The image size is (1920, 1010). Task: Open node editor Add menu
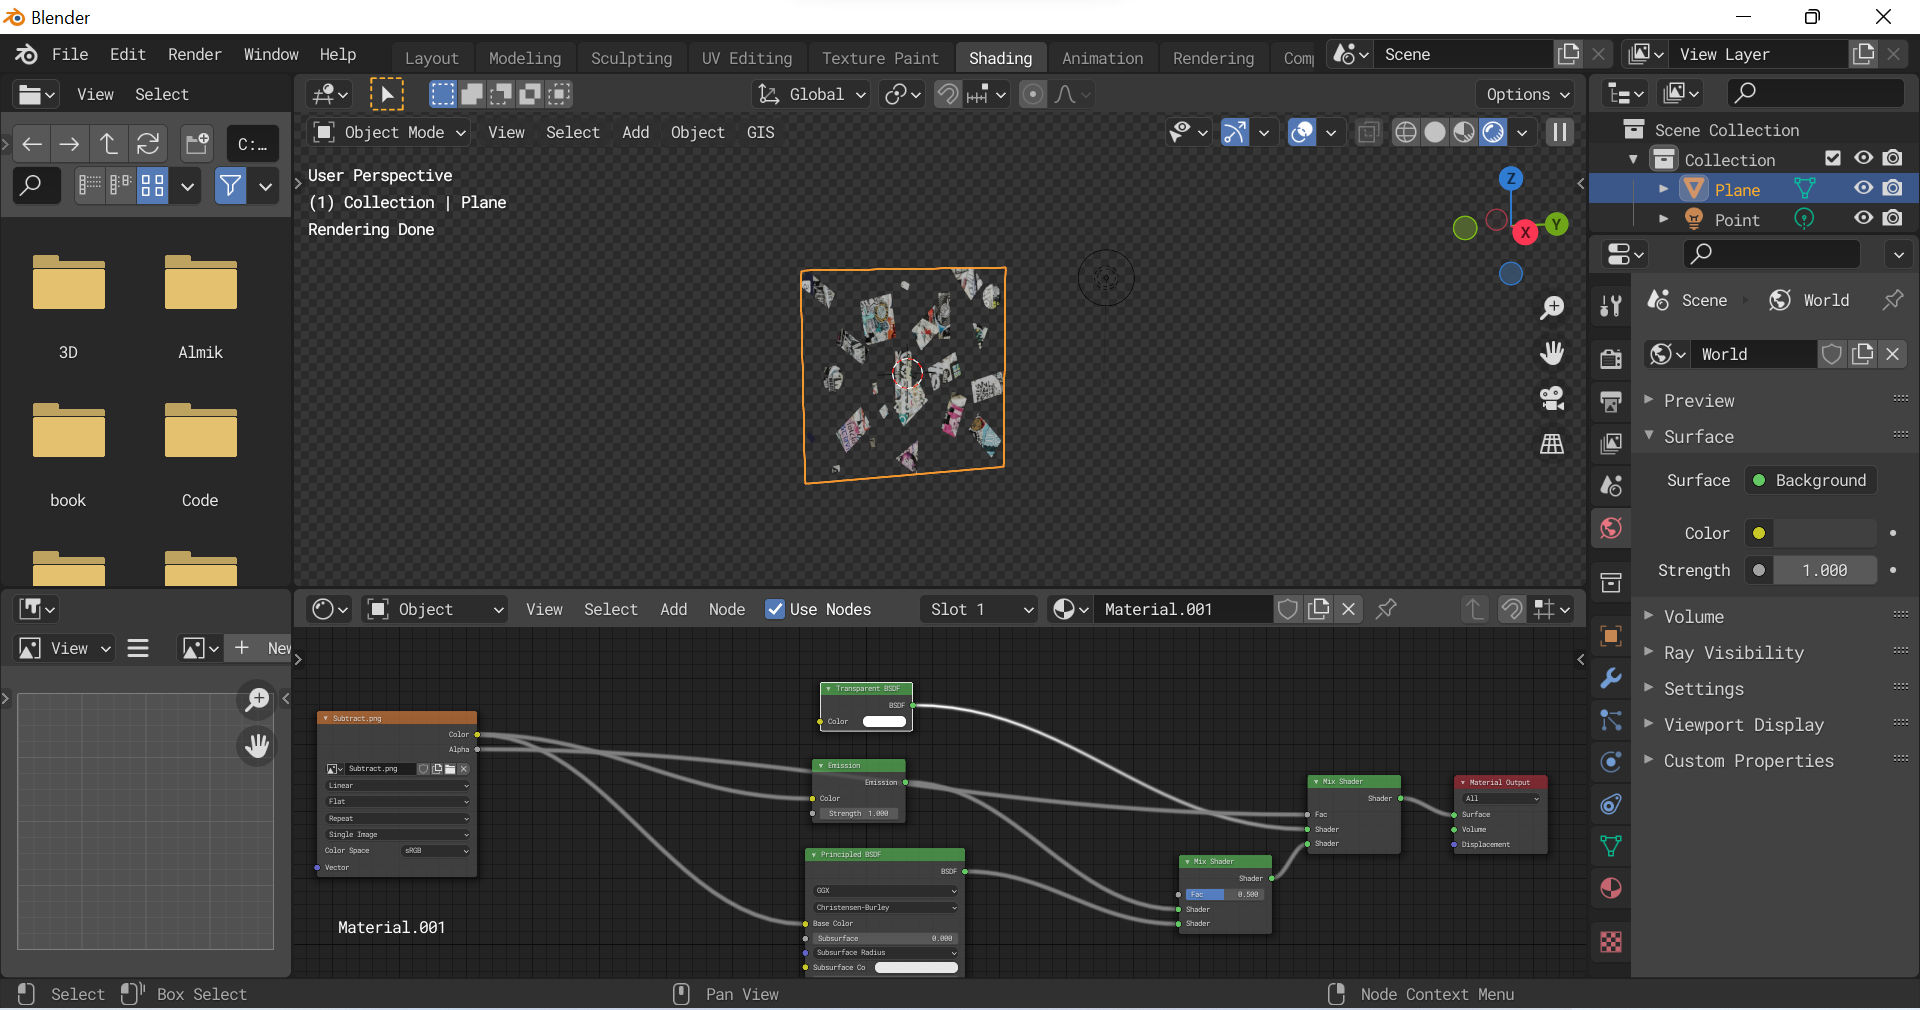click(x=673, y=609)
